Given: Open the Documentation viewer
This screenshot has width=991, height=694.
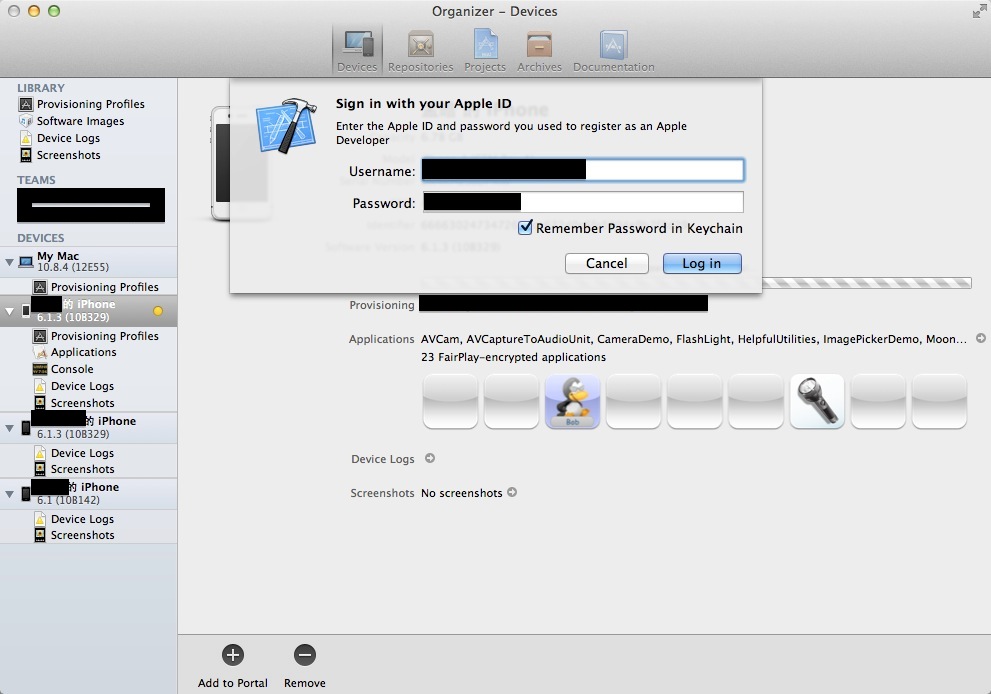Looking at the screenshot, I should 614,51.
